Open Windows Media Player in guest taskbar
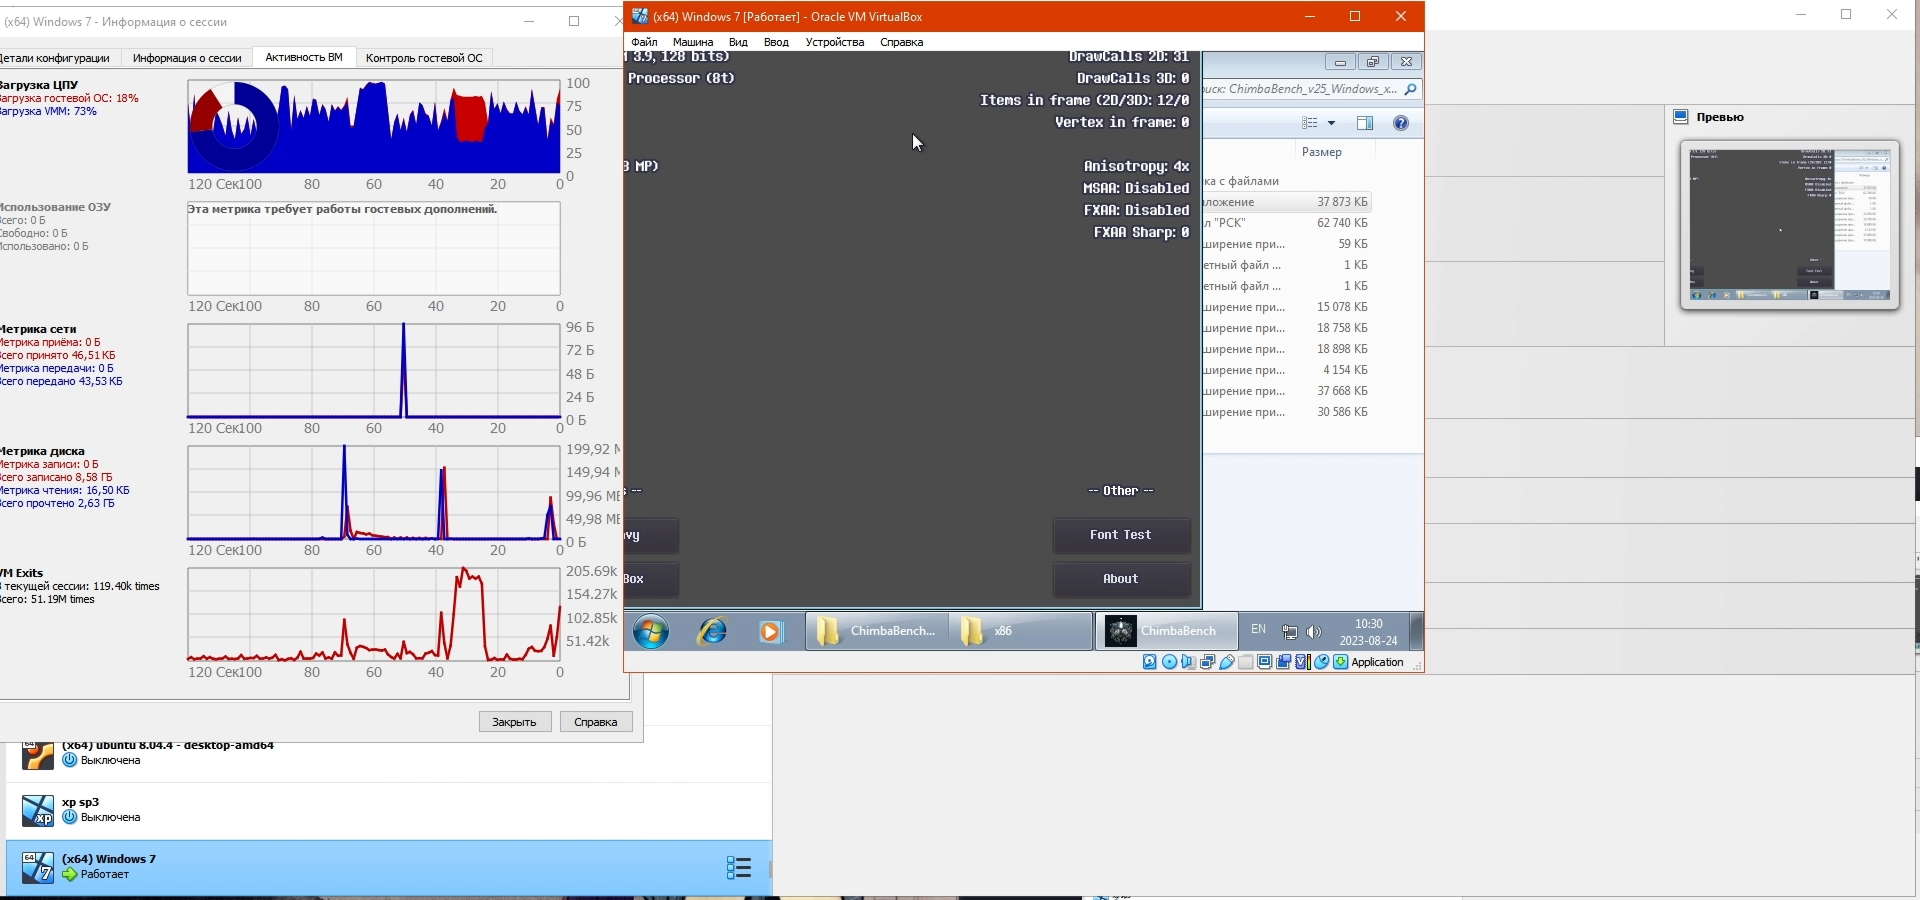Screen dimensions: 1920x900 pyautogui.click(x=770, y=631)
